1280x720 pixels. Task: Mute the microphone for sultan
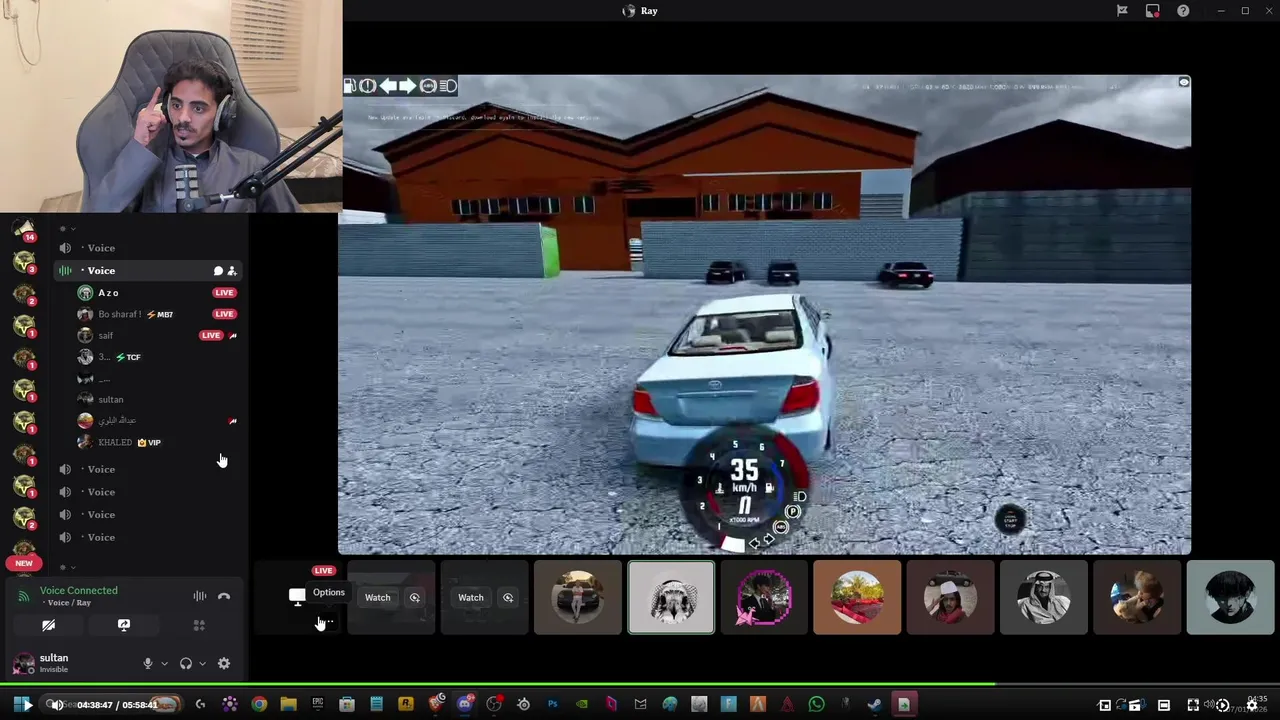[148, 664]
